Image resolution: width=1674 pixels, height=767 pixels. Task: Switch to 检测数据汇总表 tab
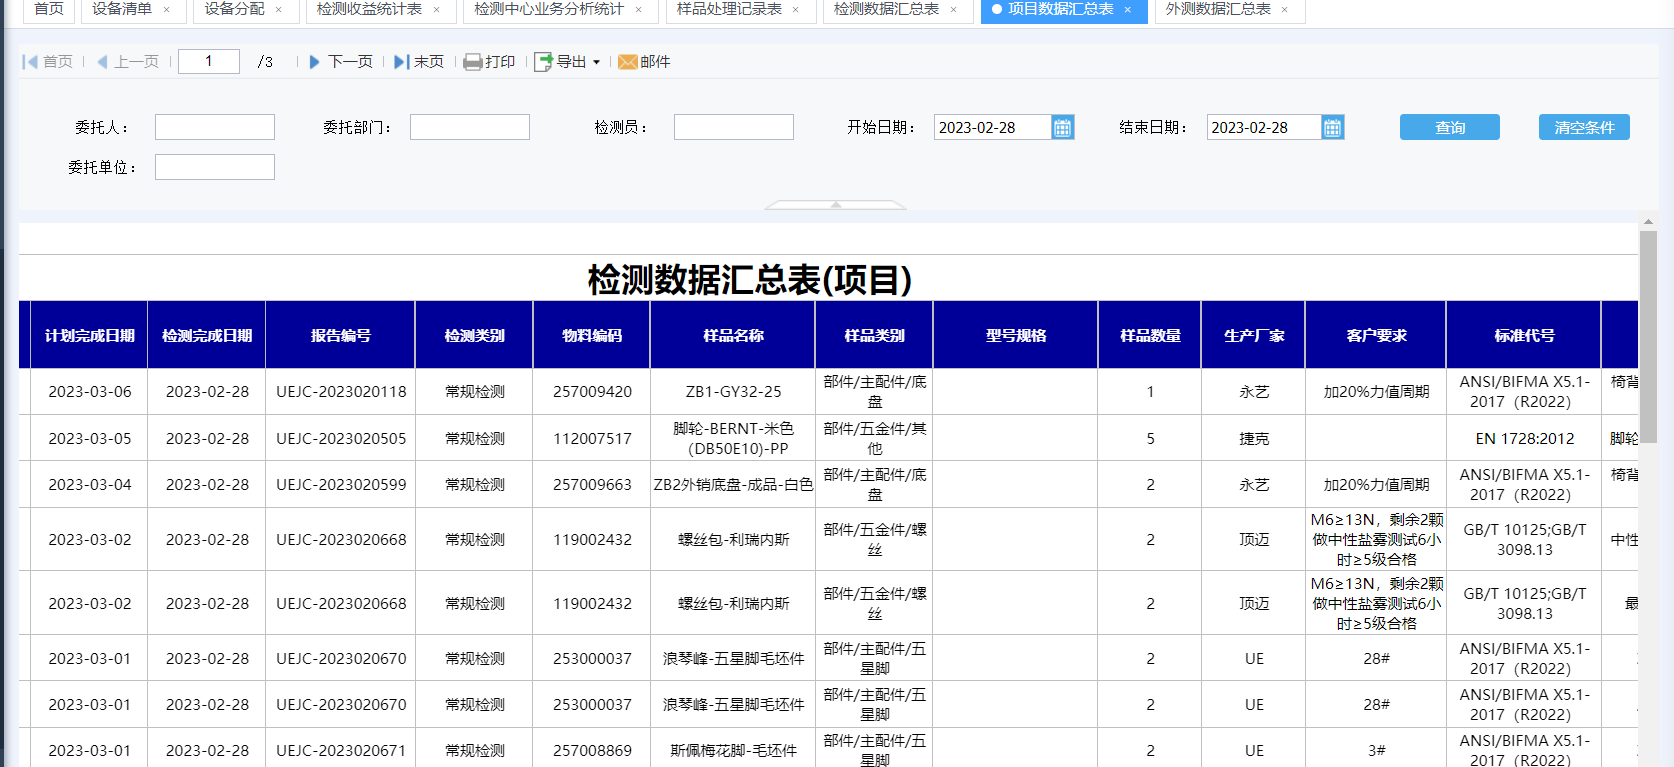[x=886, y=9]
